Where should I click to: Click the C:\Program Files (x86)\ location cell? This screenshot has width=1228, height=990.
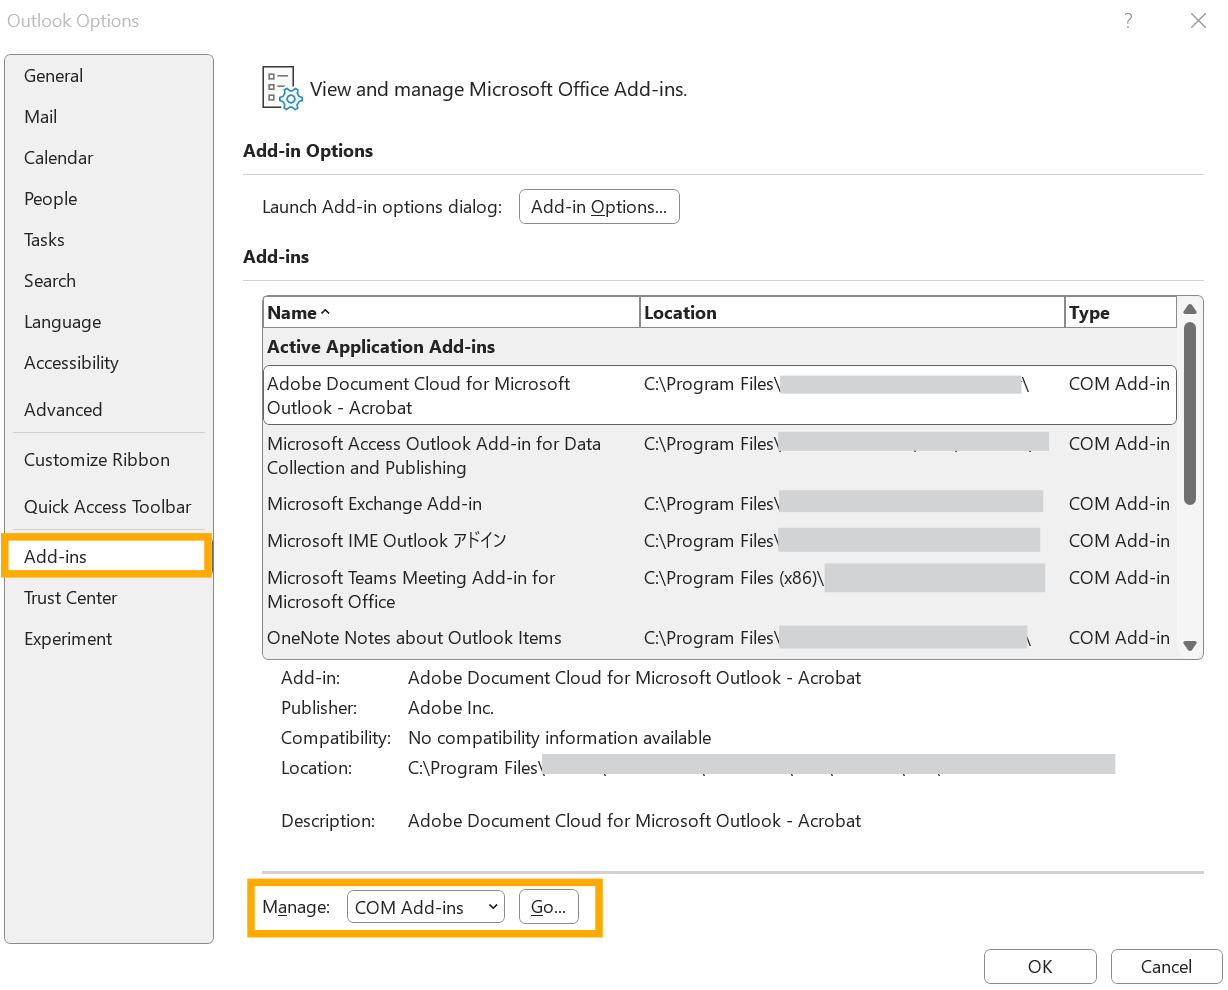tap(734, 578)
